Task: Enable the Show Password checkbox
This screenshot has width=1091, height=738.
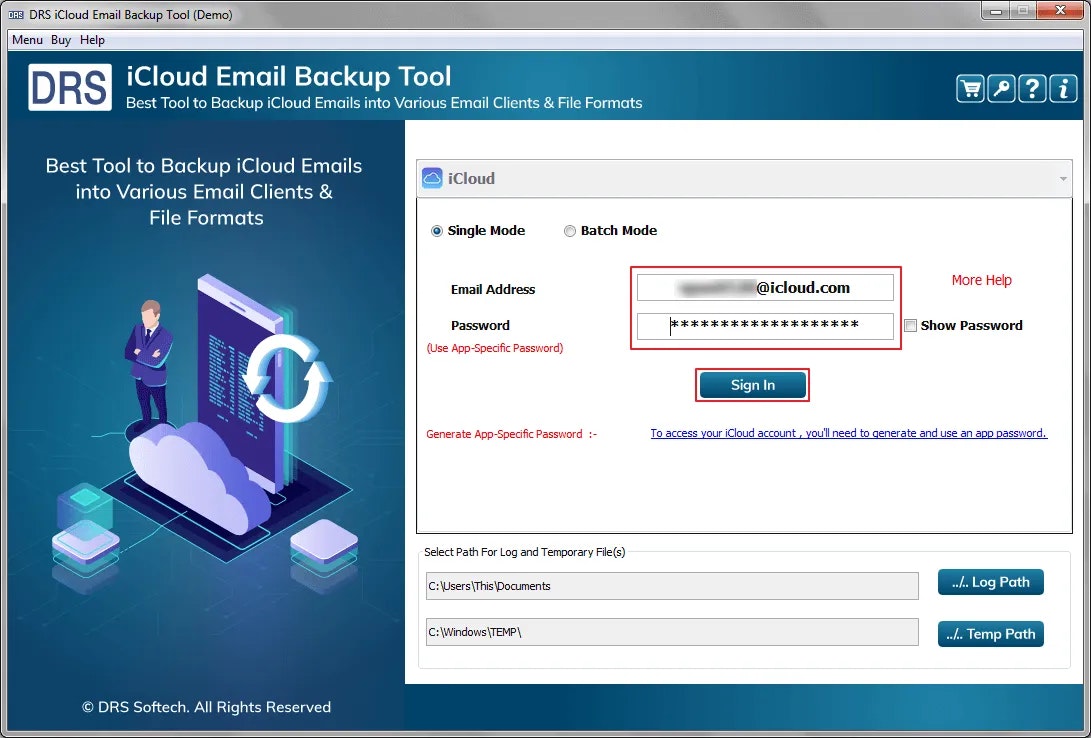Action: (x=910, y=326)
